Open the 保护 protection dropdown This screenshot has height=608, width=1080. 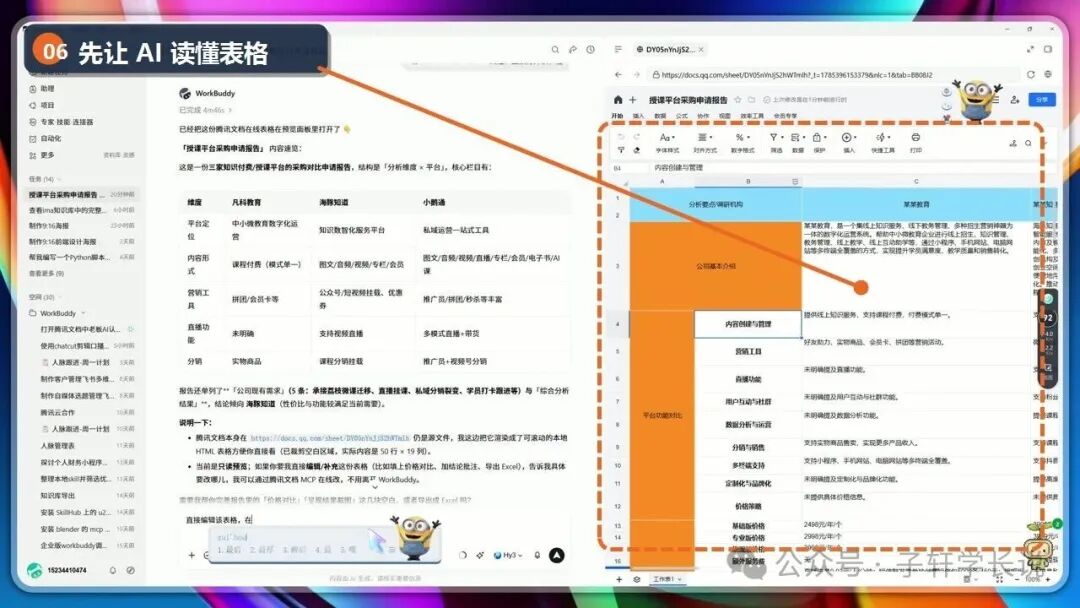(x=819, y=142)
